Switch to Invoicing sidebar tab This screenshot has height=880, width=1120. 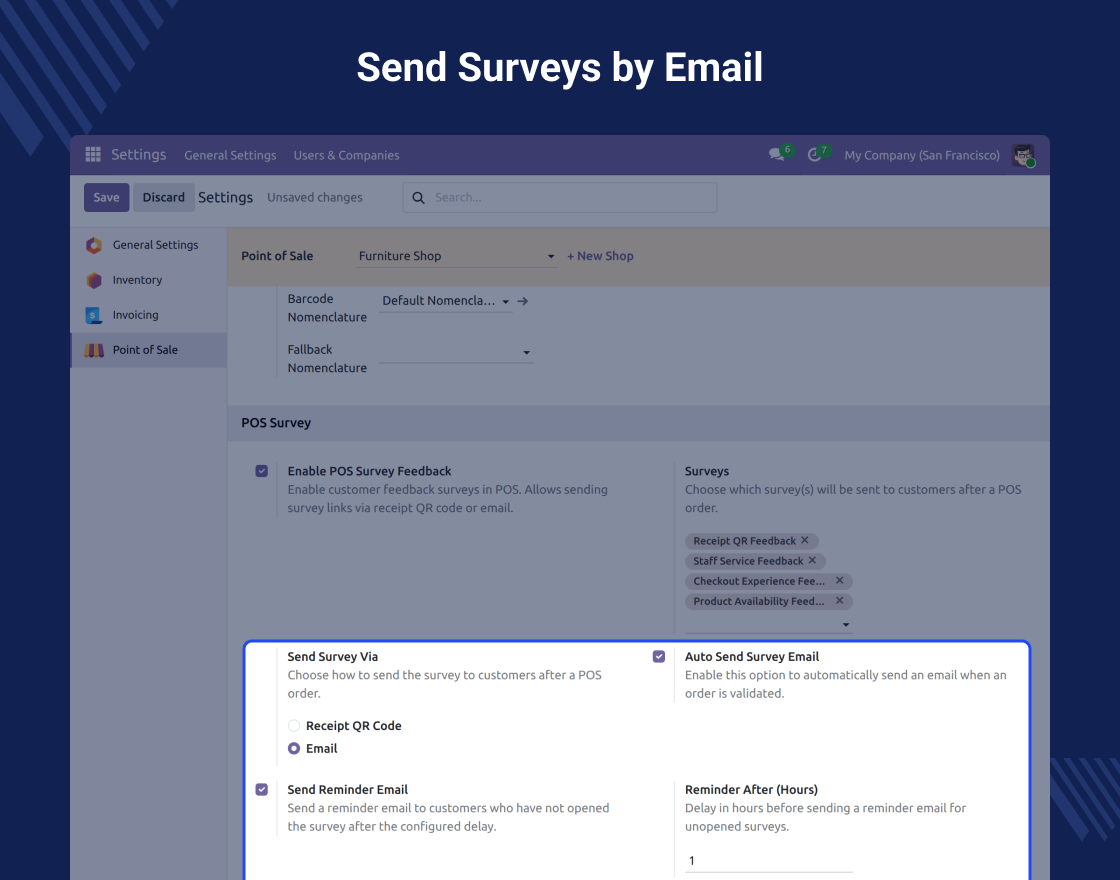click(x=149, y=315)
